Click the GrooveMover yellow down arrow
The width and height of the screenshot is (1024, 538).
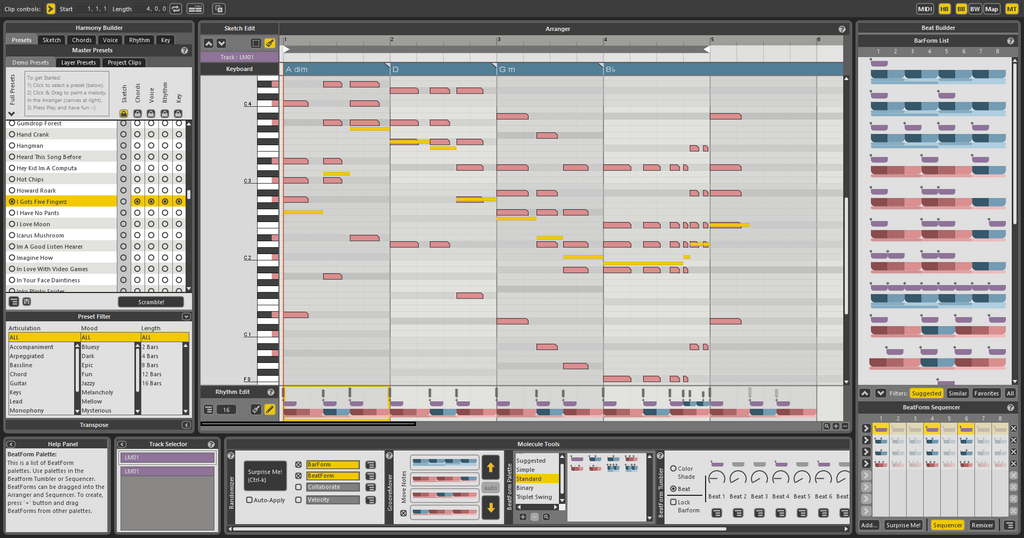click(x=491, y=507)
